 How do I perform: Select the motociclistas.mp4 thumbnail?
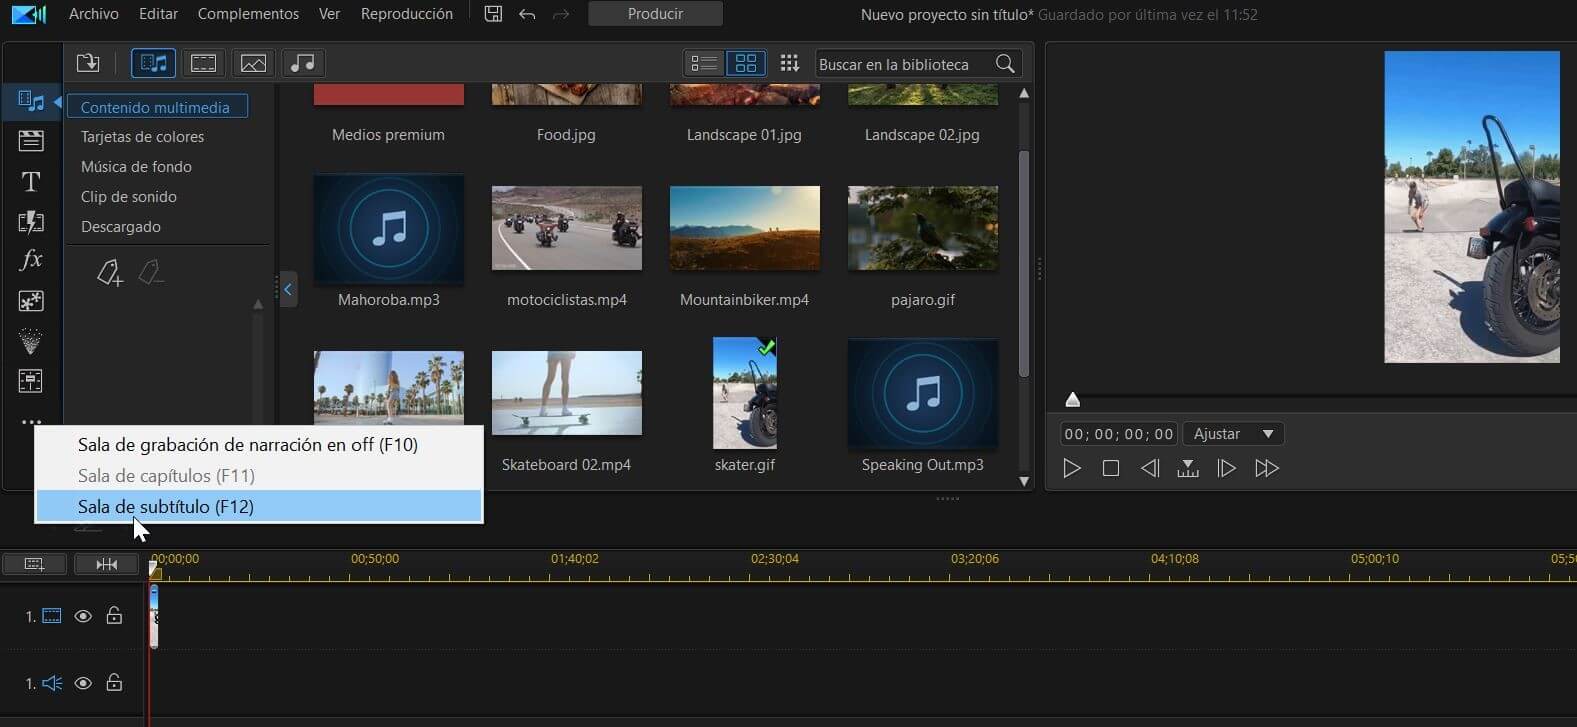tap(567, 228)
